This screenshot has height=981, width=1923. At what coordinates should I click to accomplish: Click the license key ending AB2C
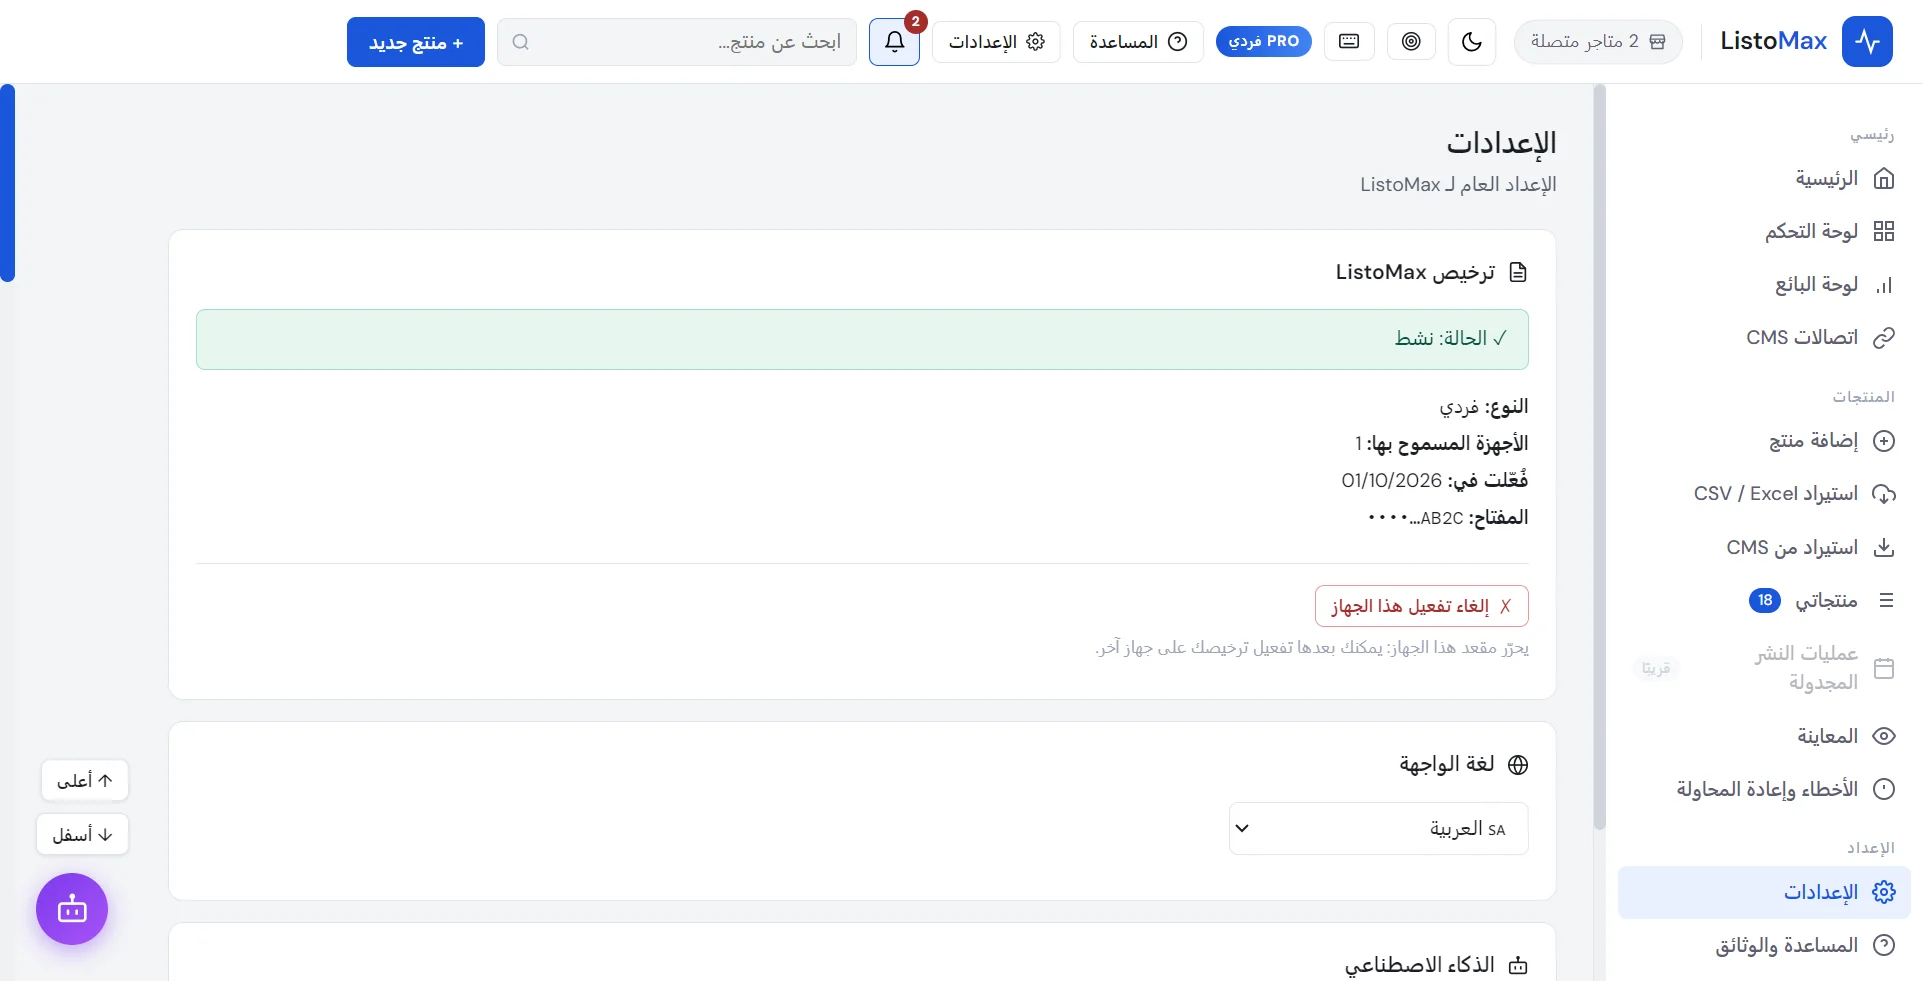[x=1416, y=518]
